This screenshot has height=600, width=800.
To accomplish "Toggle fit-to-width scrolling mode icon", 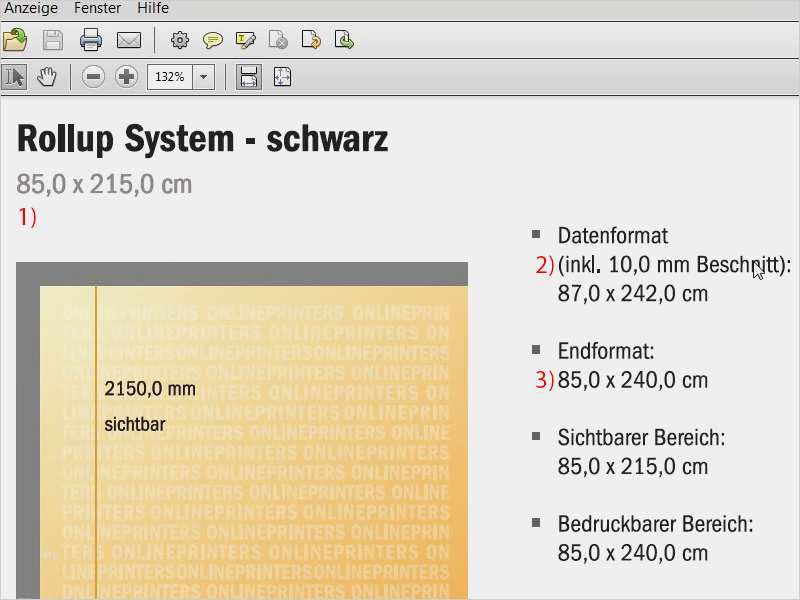I will pyautogui.click(x=248, y=77).
